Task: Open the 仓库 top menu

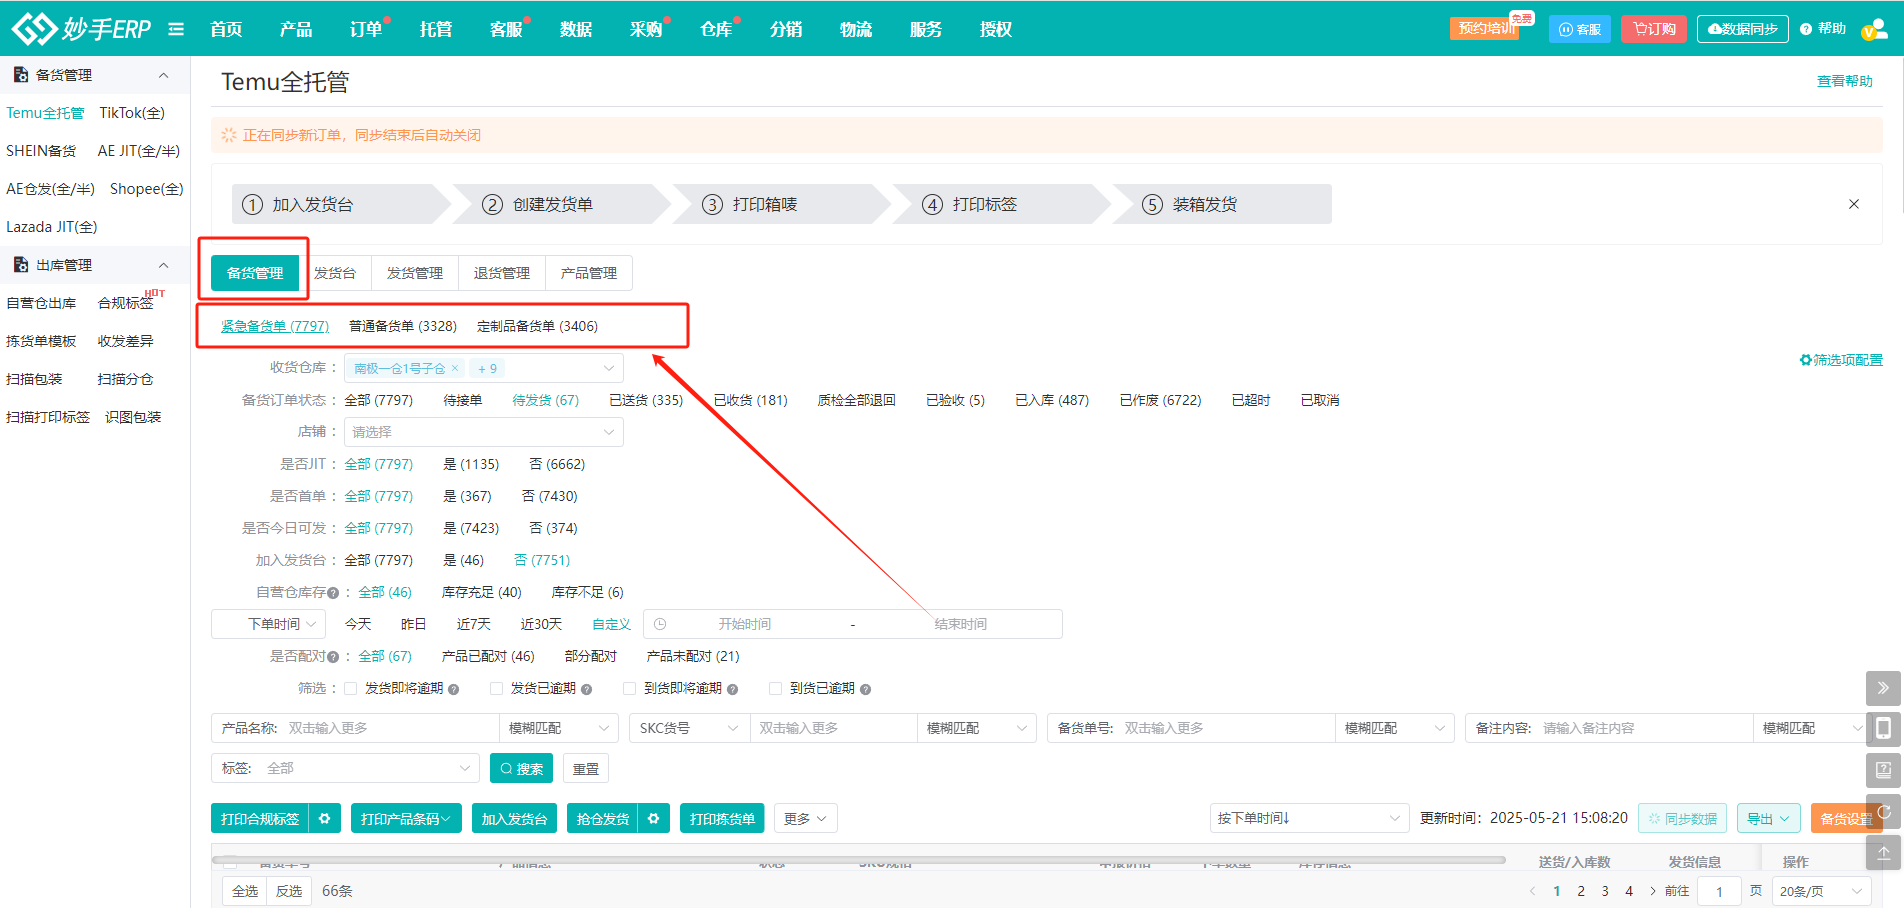Action: tap(716, 29)
